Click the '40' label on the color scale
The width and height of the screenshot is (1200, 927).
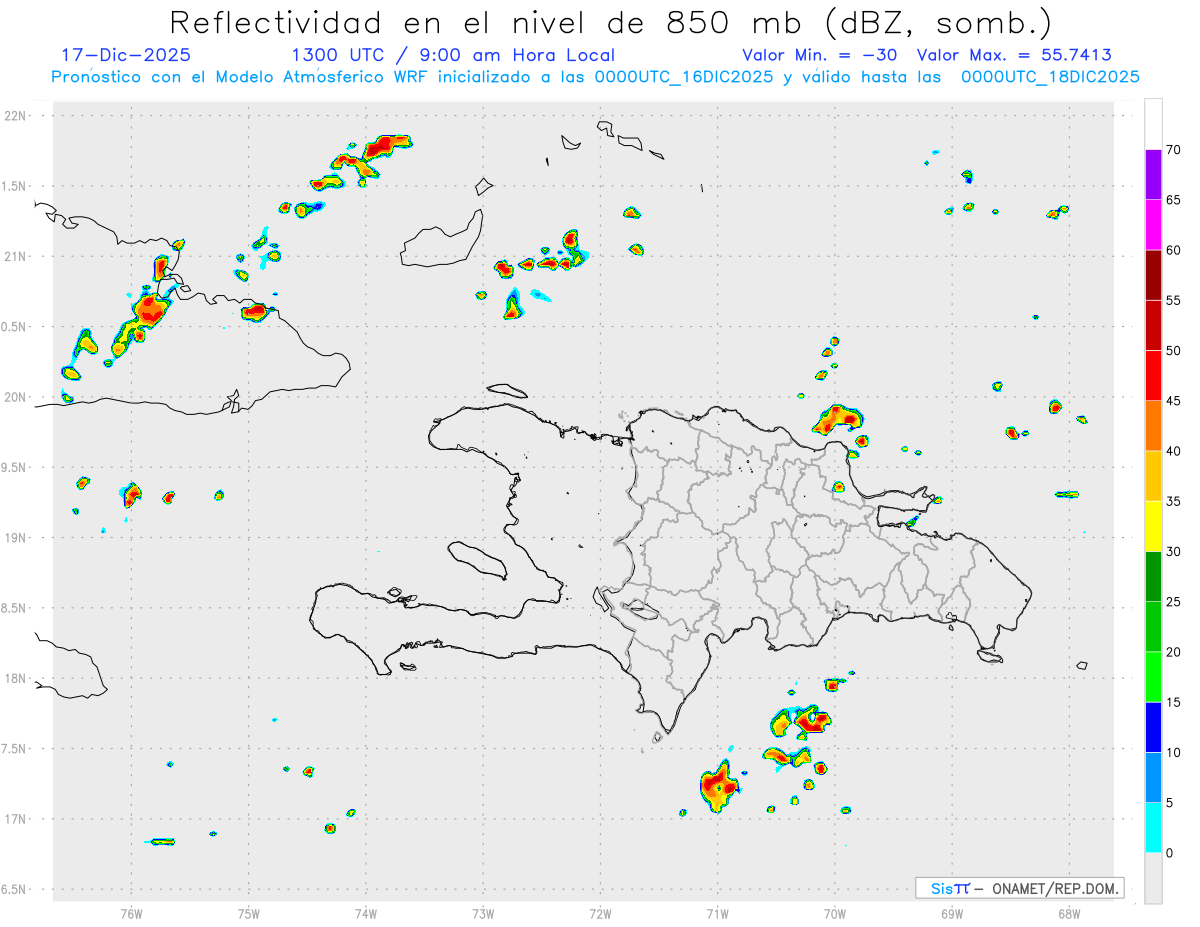1174,451
